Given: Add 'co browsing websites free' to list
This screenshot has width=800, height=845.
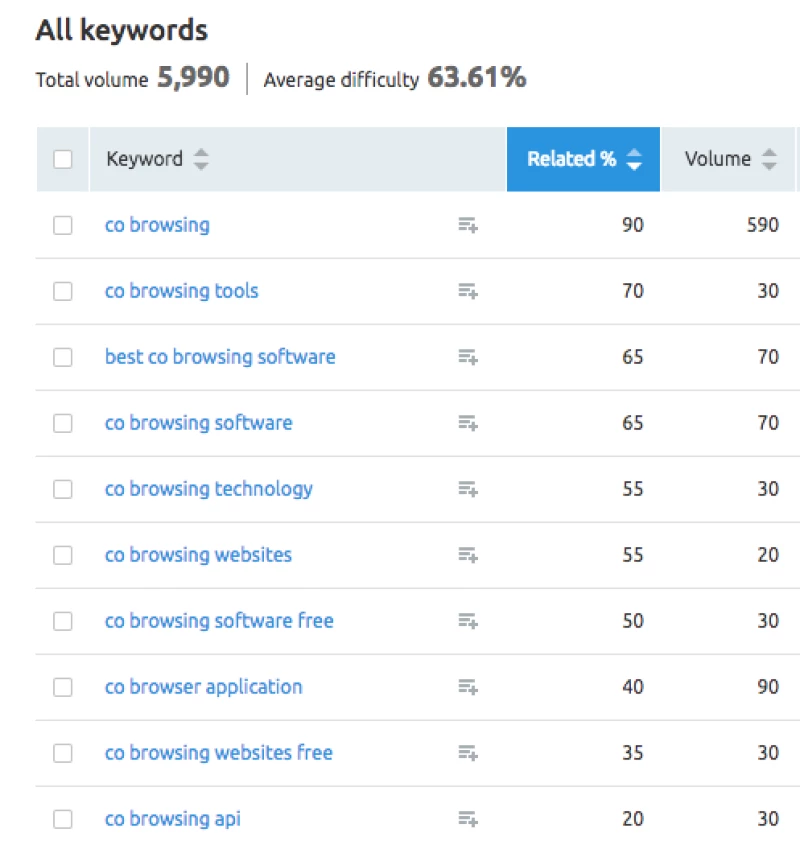Looking at the screenshot, I should tap(467, 753).
